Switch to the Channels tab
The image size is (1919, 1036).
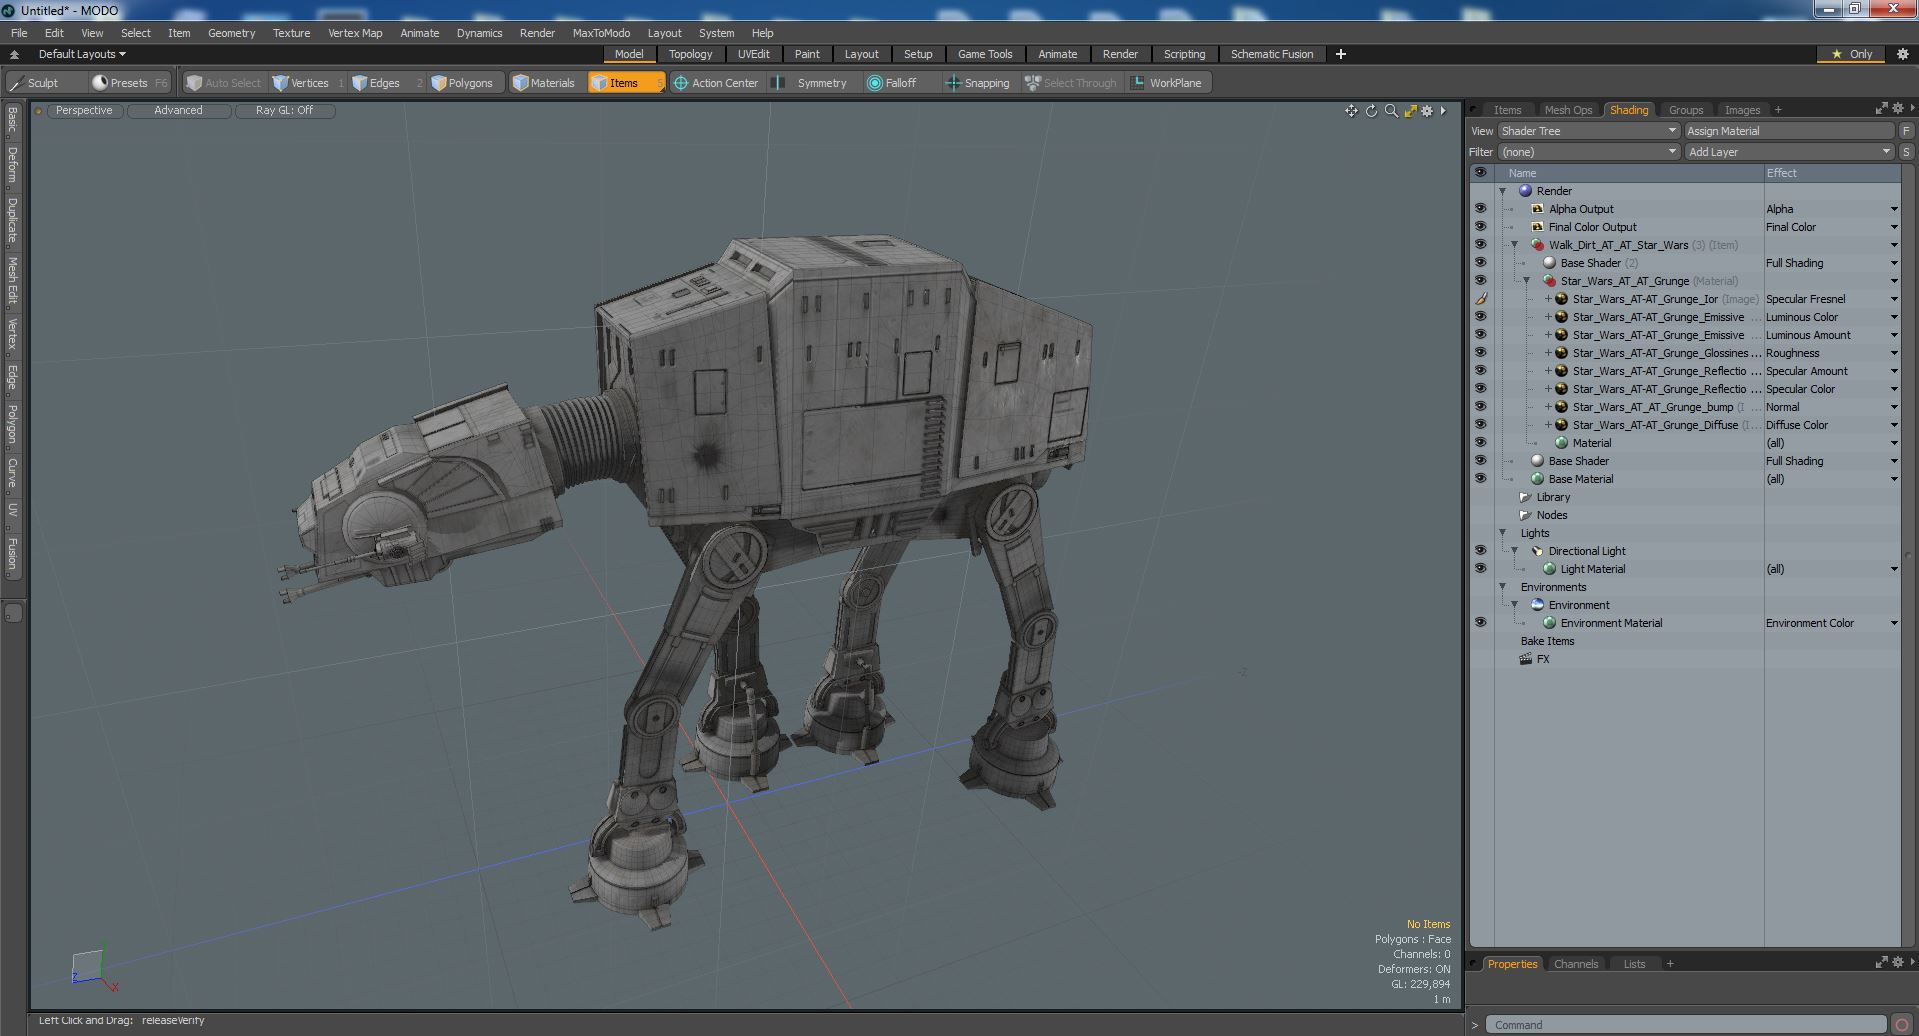[x=1575, y=964]
